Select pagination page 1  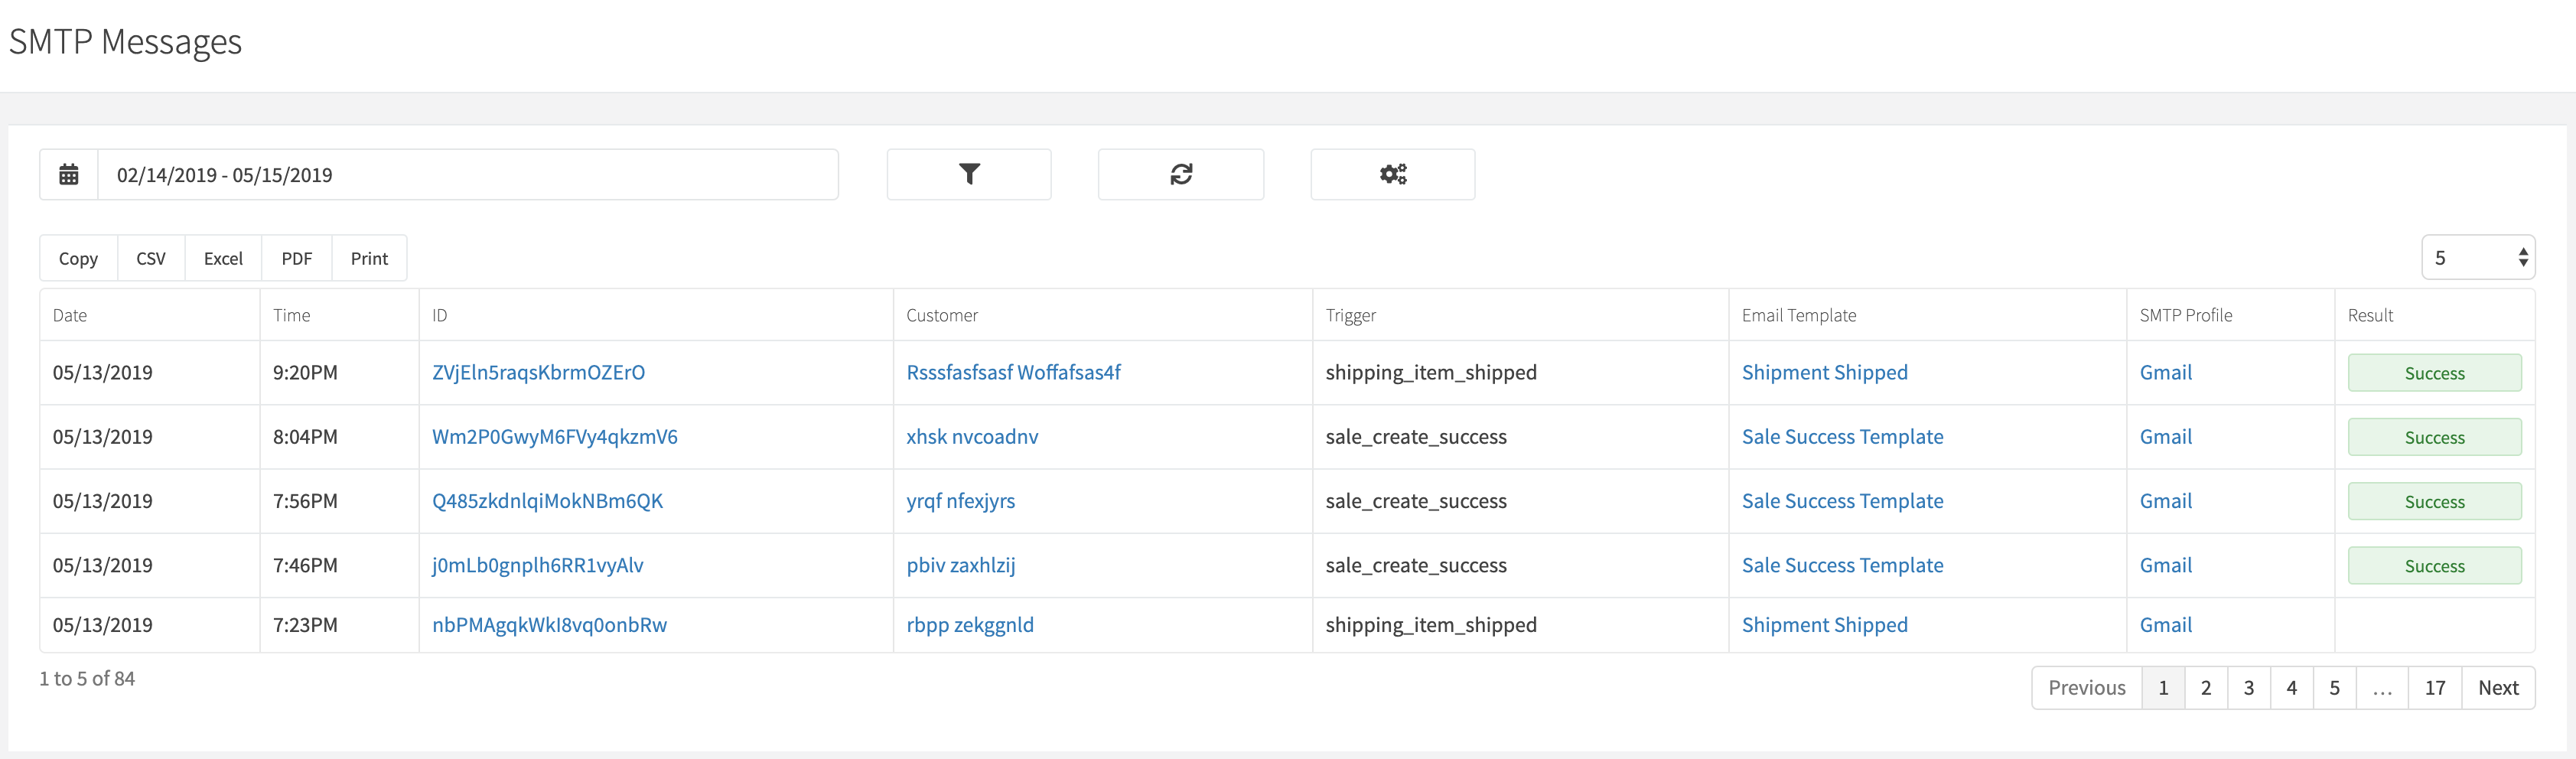point(2163,688)
